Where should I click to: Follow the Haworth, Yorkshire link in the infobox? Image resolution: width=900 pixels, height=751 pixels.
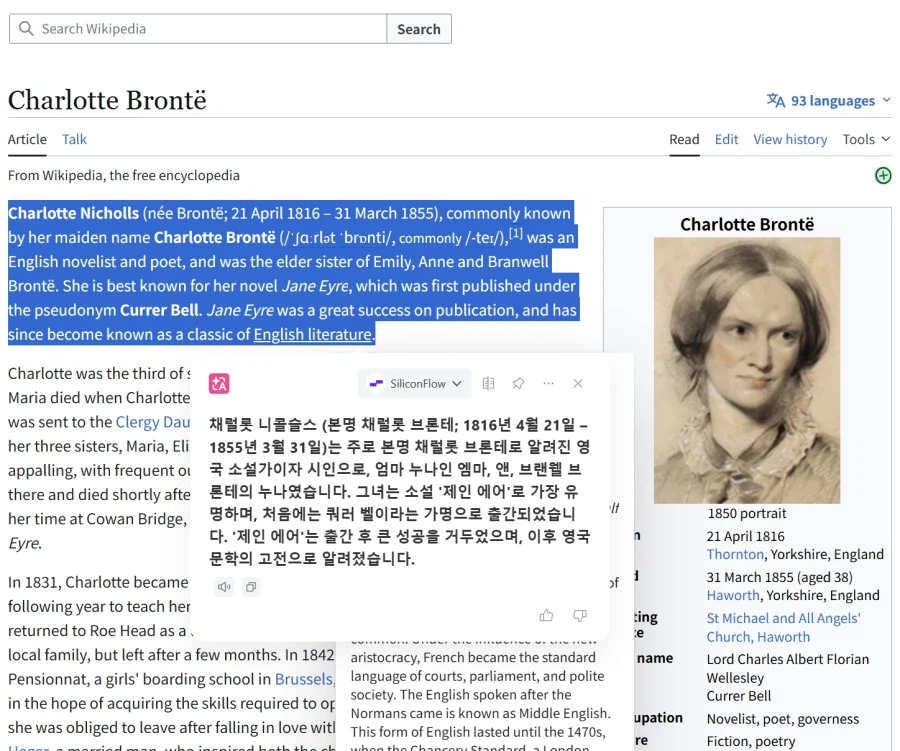(x=732, y=595)
